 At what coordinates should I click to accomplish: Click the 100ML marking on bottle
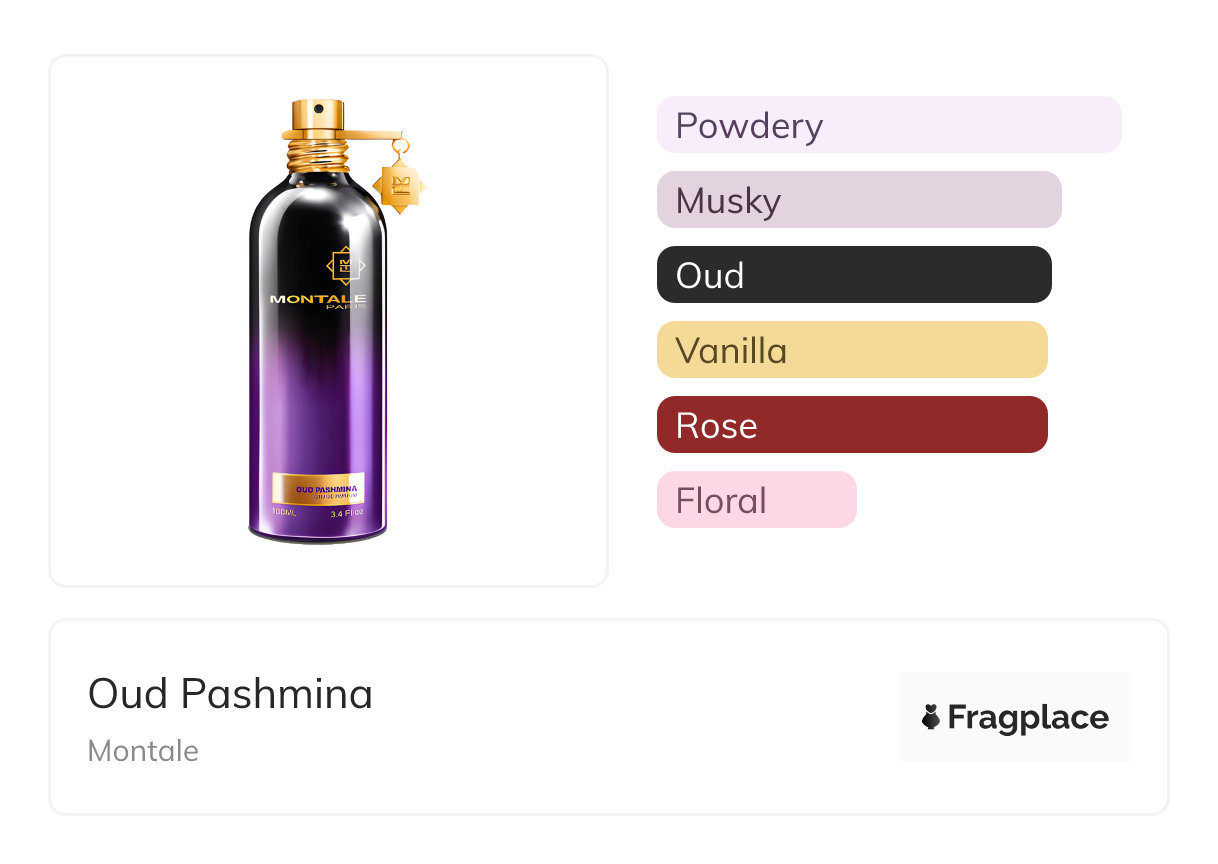pyautogui.click(x=285, y=513)
